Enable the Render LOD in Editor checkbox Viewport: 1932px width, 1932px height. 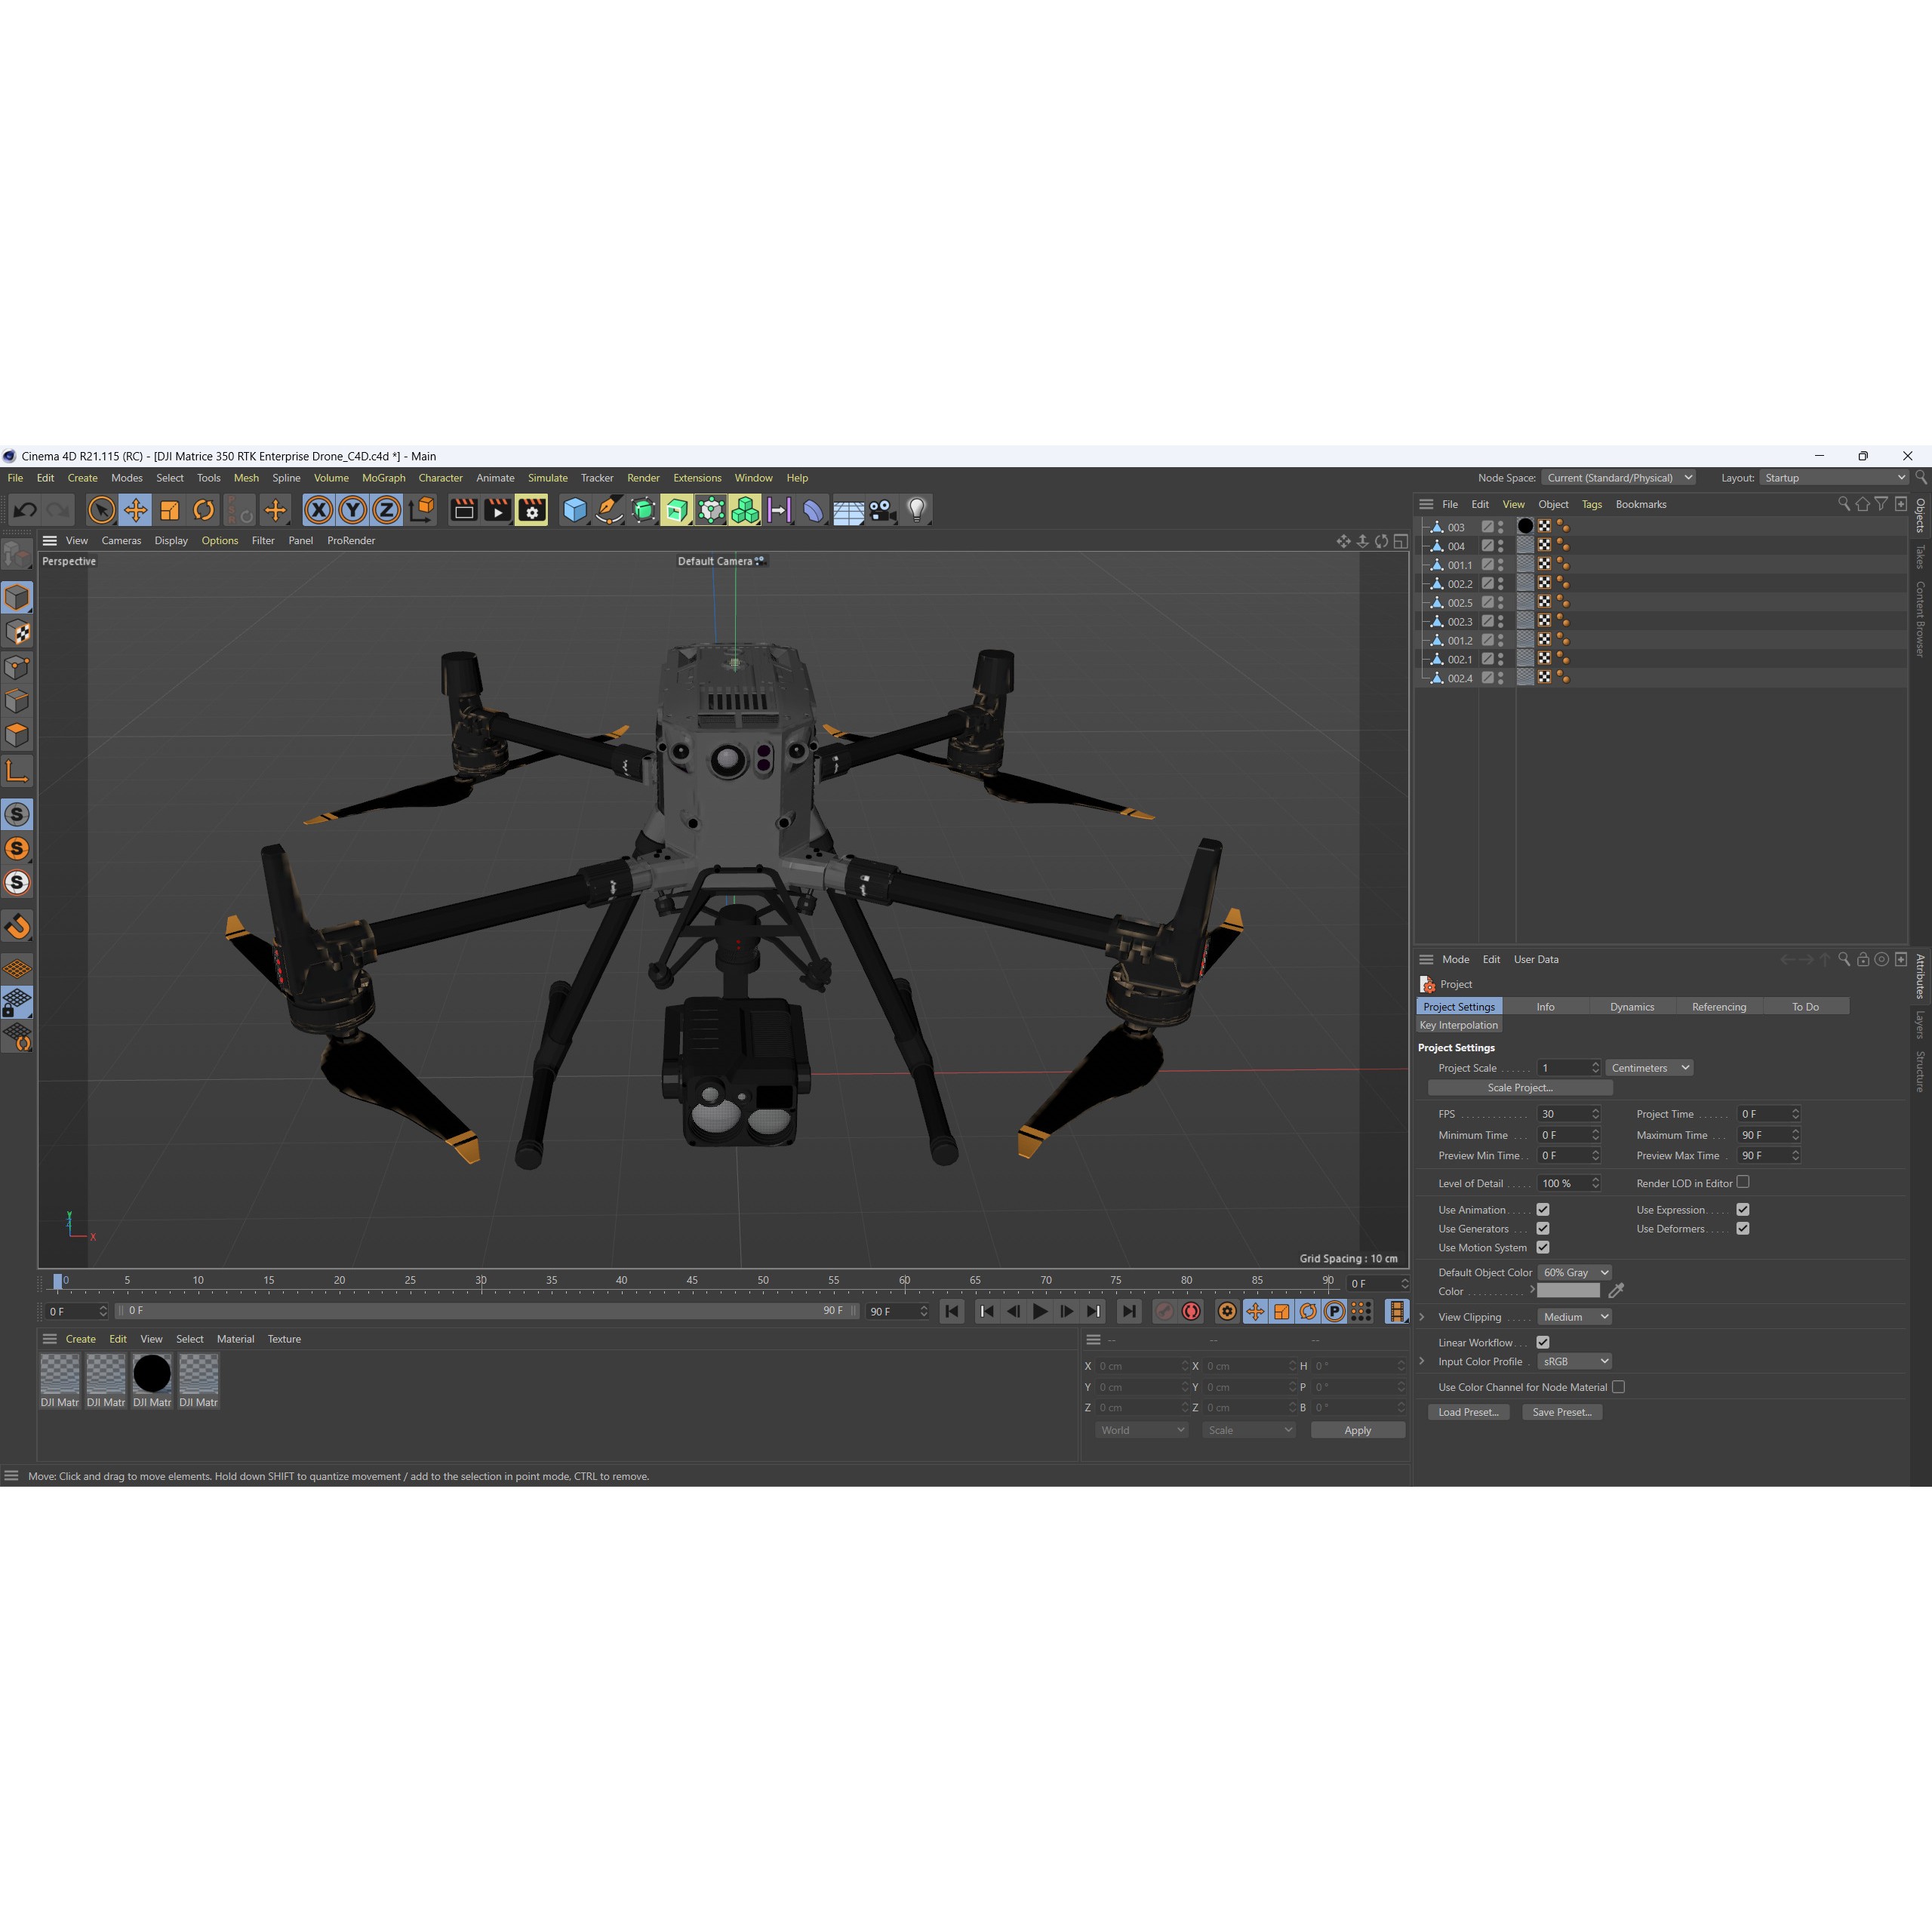click(x=1743, y=1182)
